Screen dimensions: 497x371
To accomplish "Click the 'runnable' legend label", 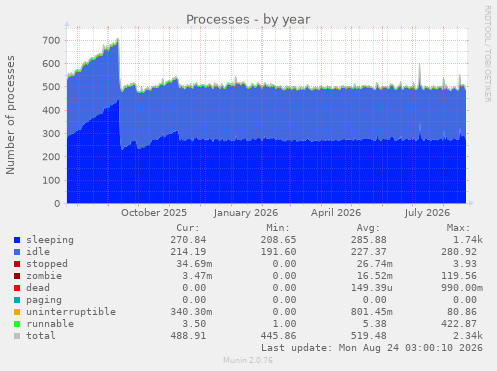I will click(50, 324).
